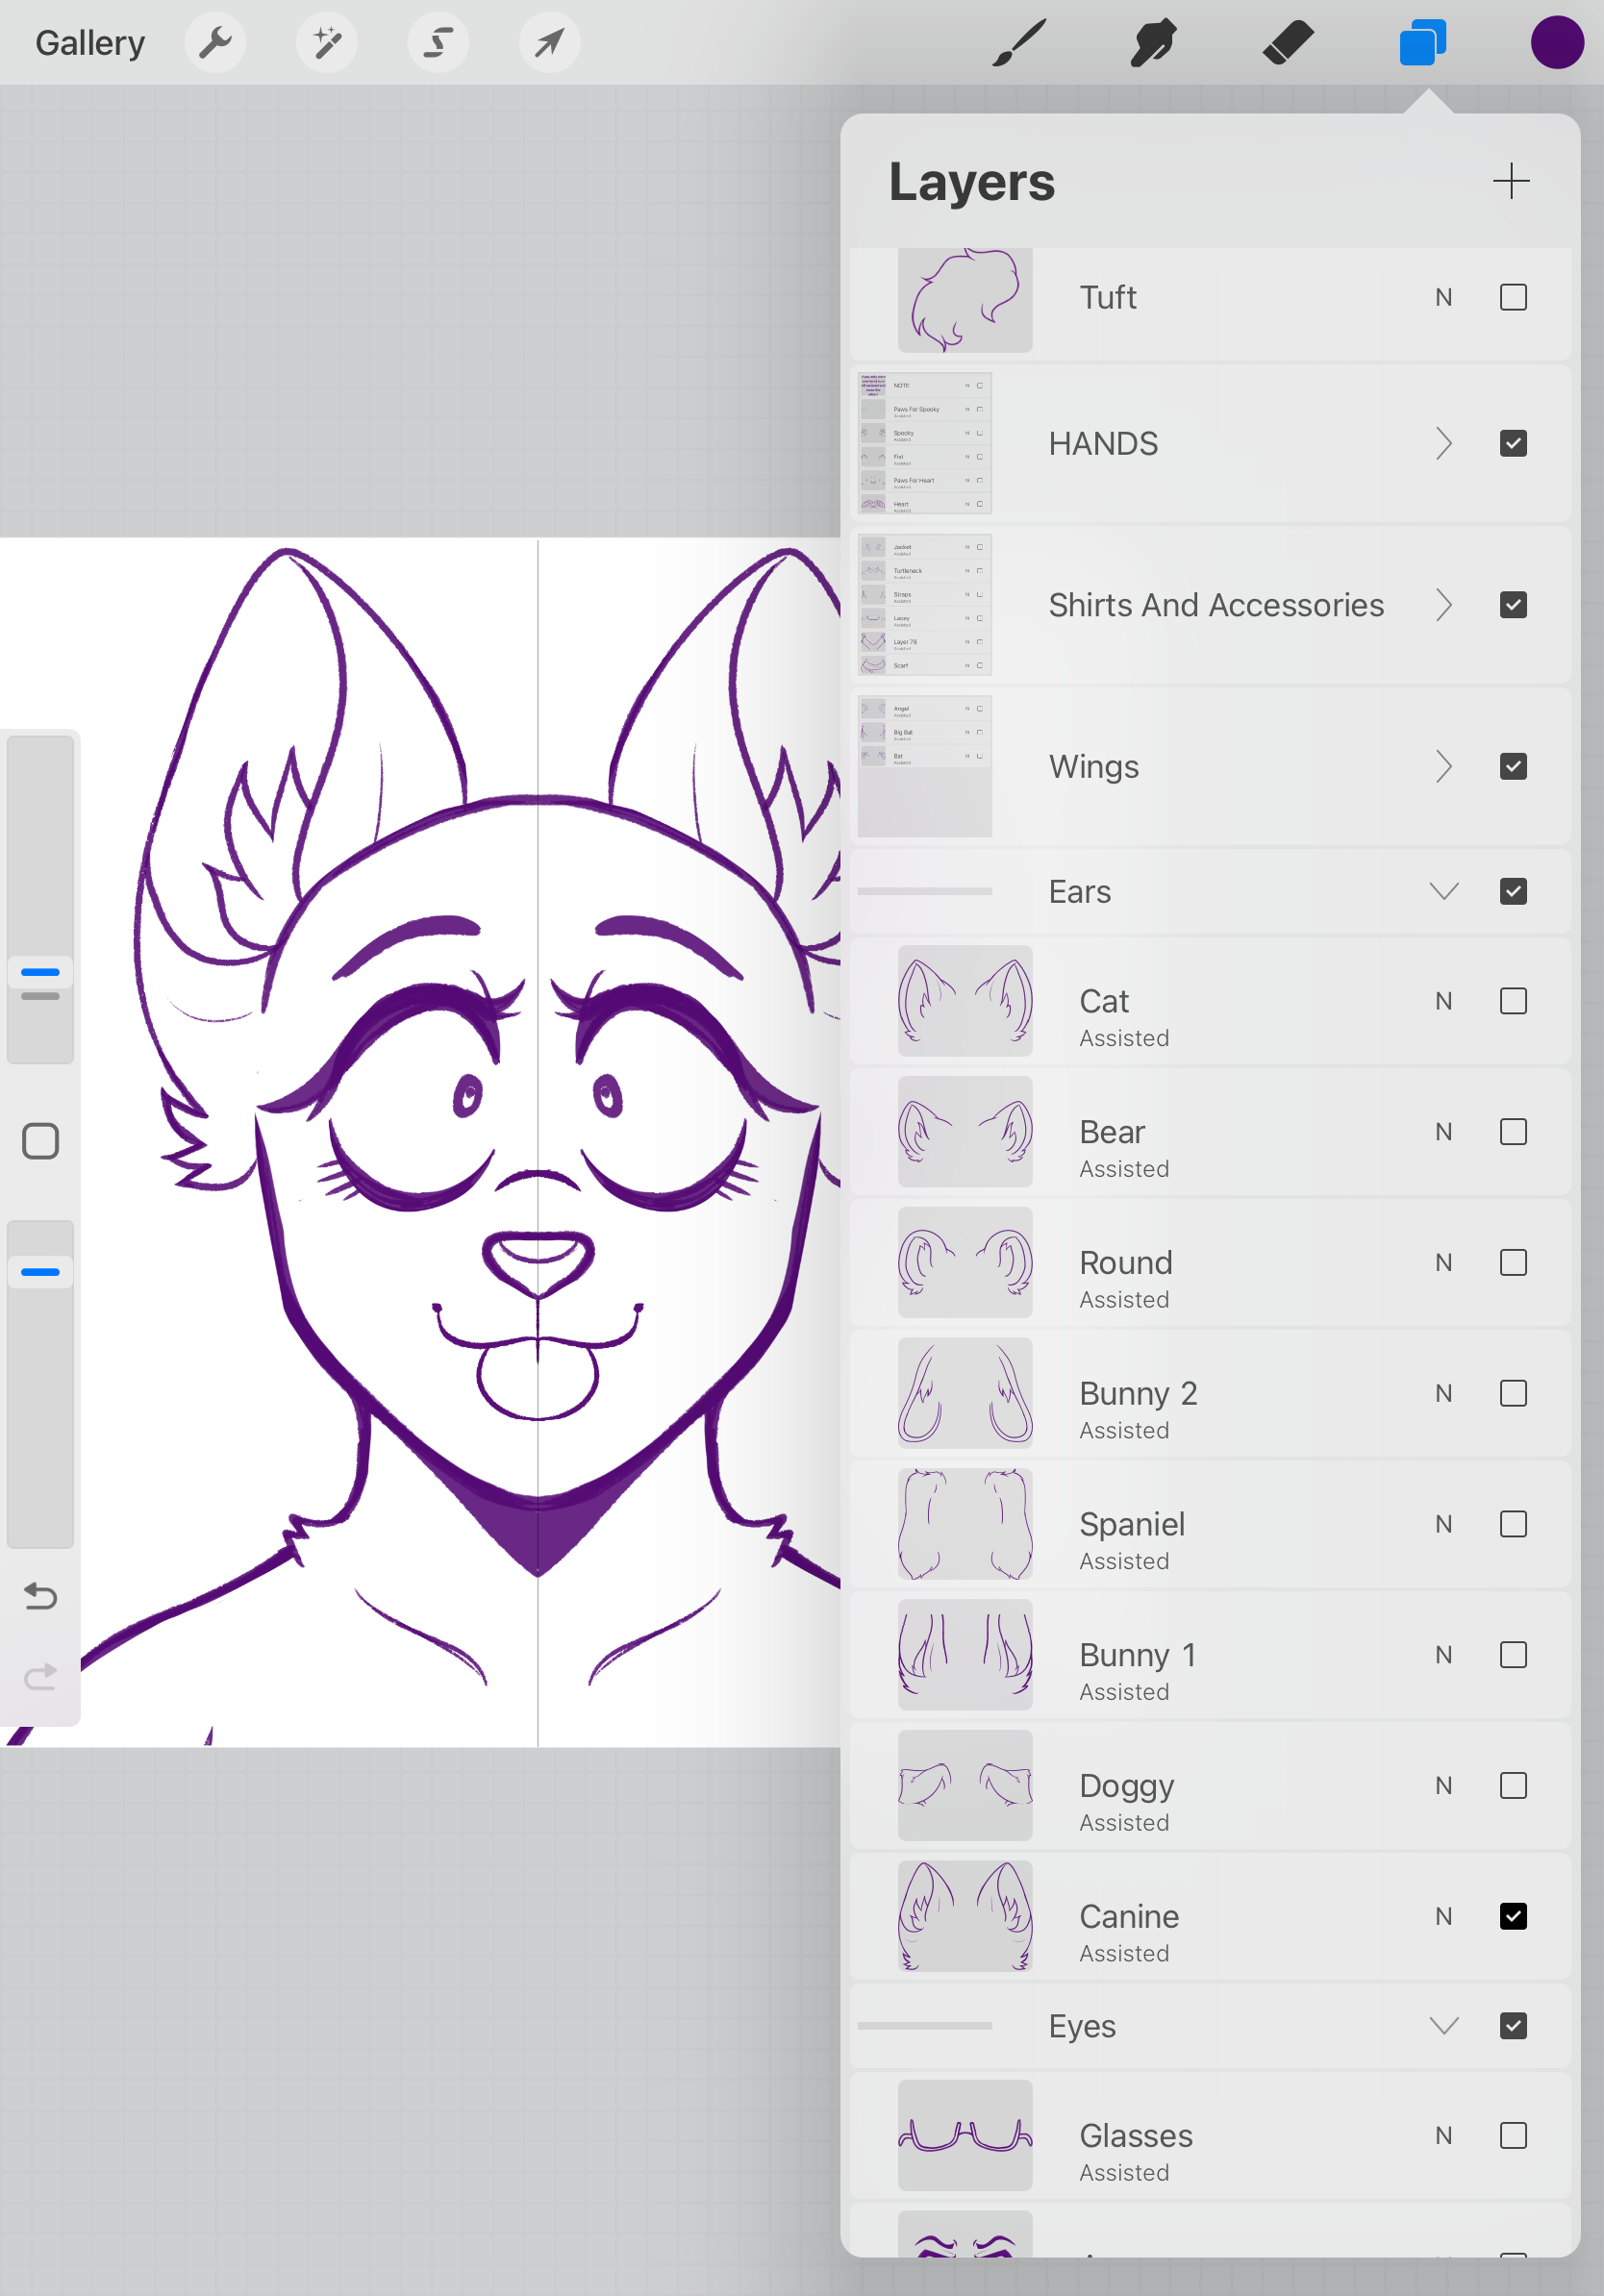Open the Layers panel icon

(1423, 42)
